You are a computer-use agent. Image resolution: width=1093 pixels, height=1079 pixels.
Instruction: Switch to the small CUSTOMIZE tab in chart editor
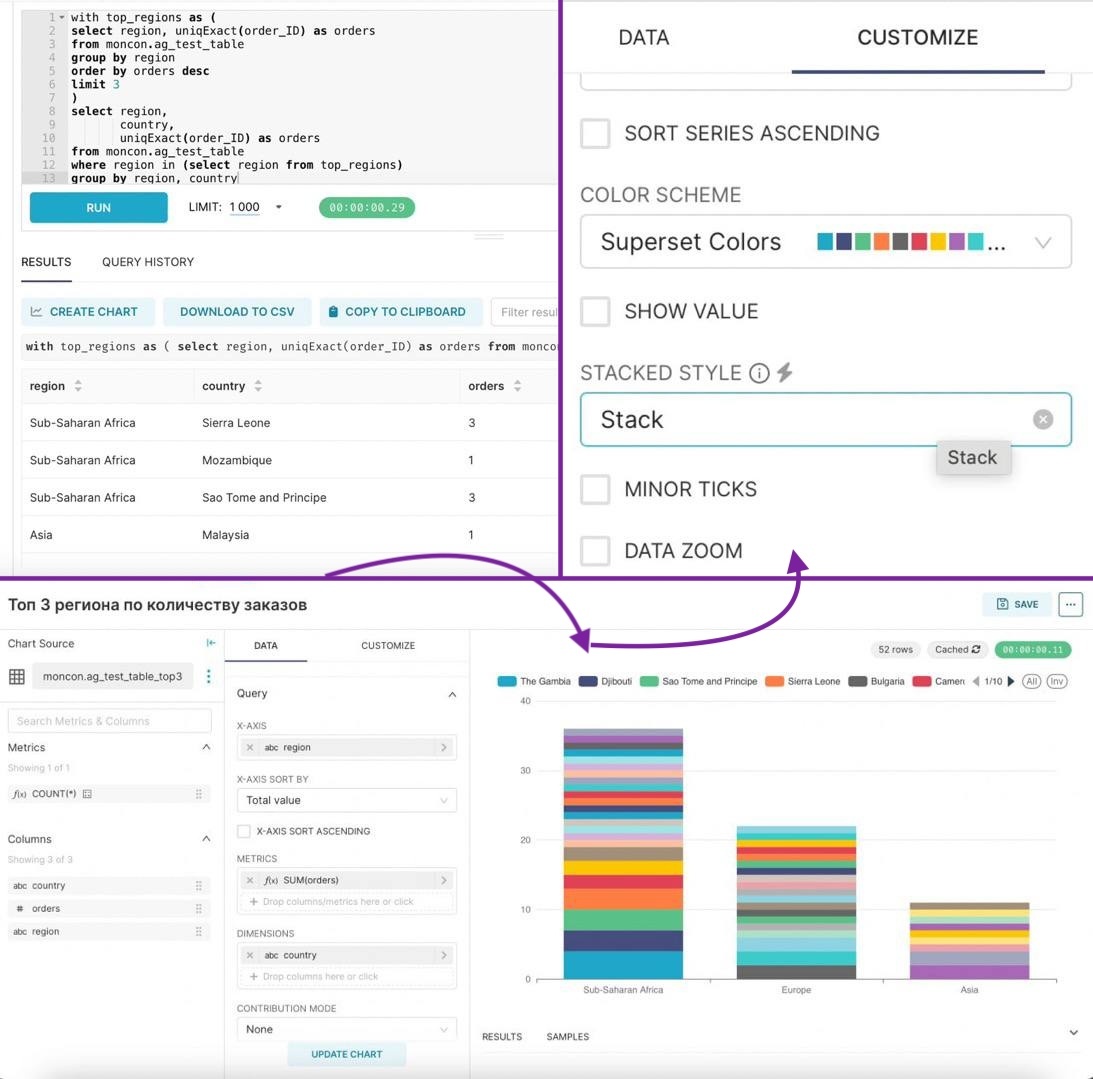(388, 645)
